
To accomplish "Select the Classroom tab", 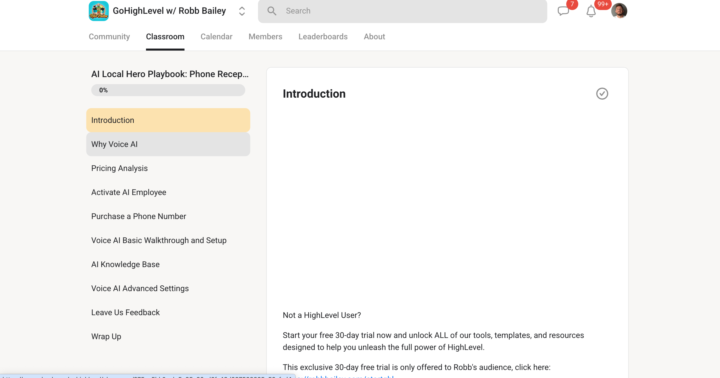I will coord(165,37).
